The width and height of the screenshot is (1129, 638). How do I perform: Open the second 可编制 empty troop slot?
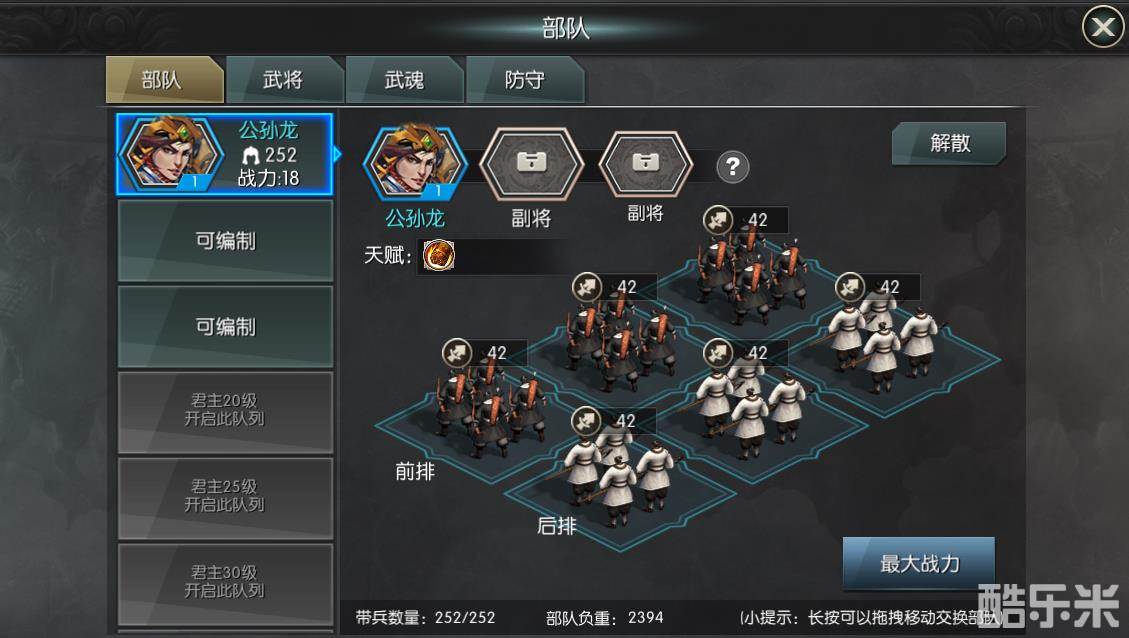[225, 327]
